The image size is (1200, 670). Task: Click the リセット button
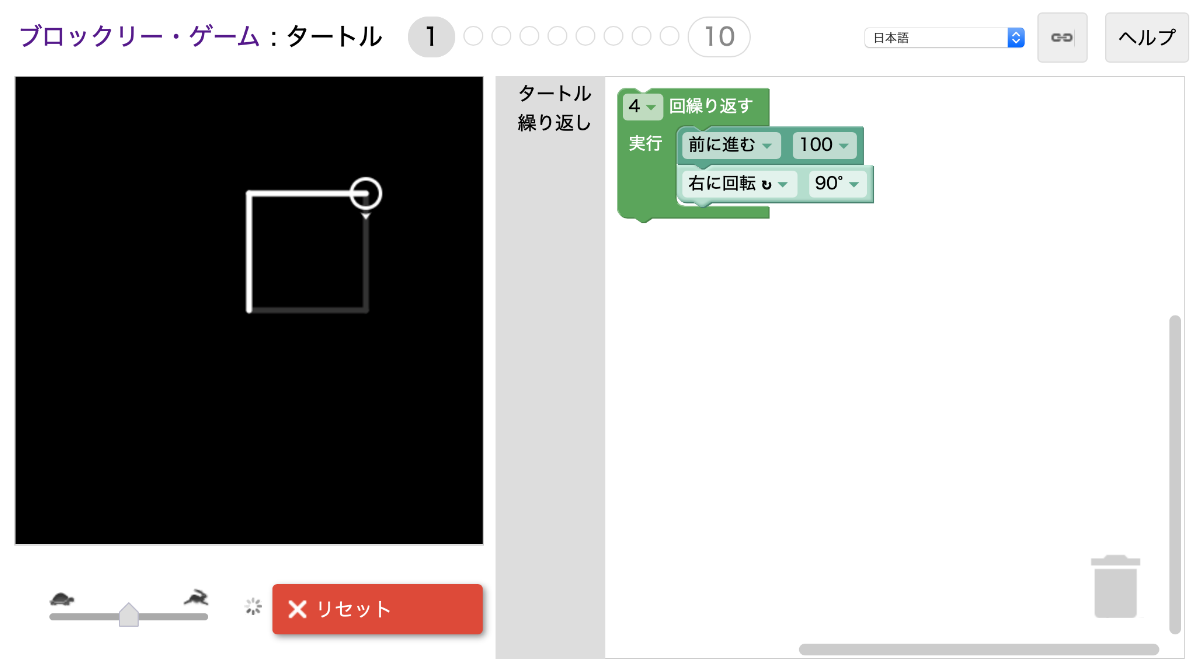[377, 609]
